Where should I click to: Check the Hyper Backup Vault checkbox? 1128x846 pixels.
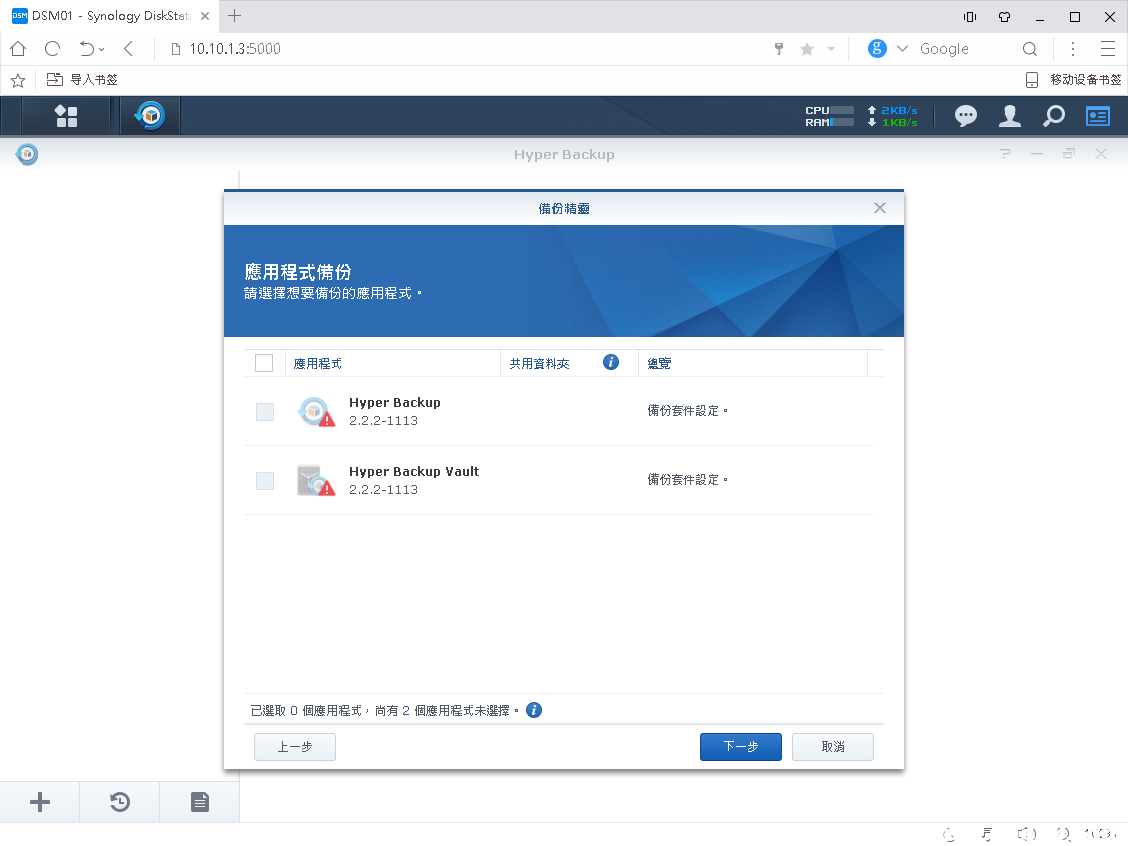(265, 481)
